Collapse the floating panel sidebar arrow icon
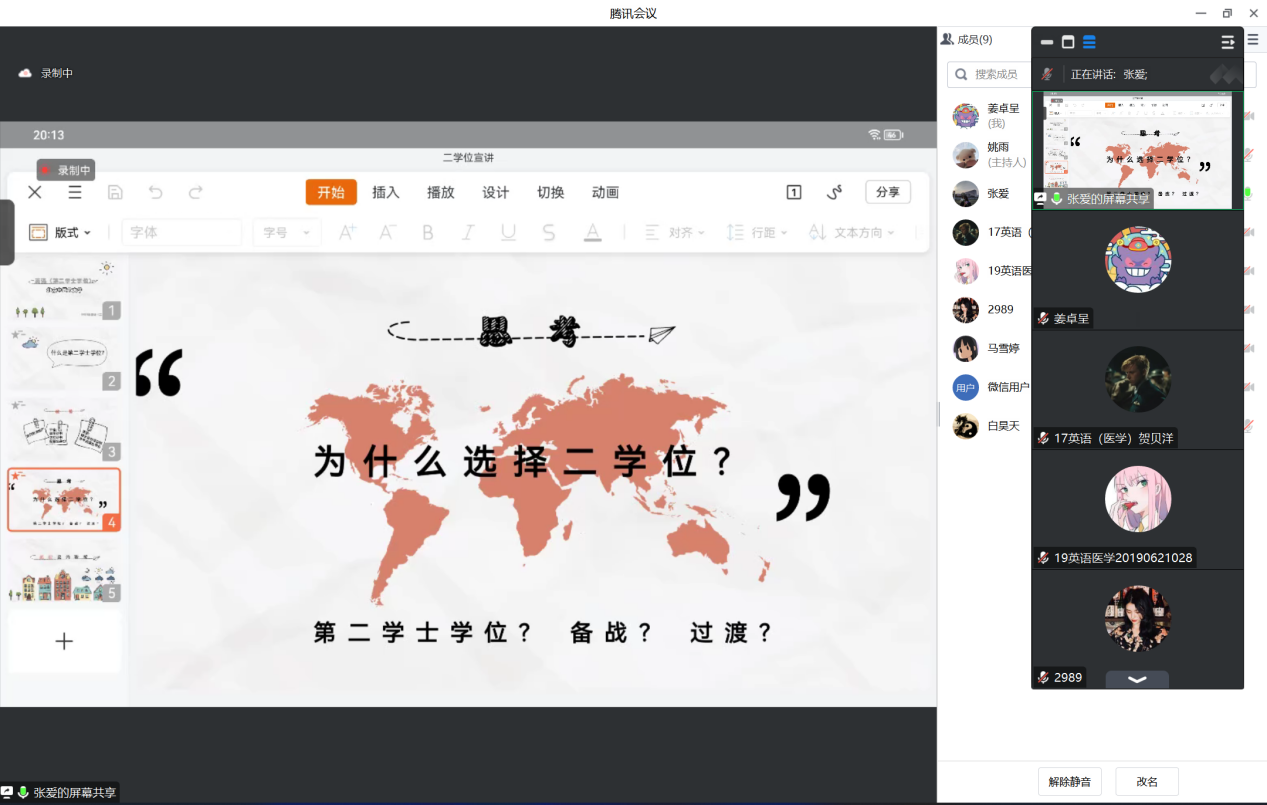This screenshot has width=1267, height=805. tap(1228, 42)
